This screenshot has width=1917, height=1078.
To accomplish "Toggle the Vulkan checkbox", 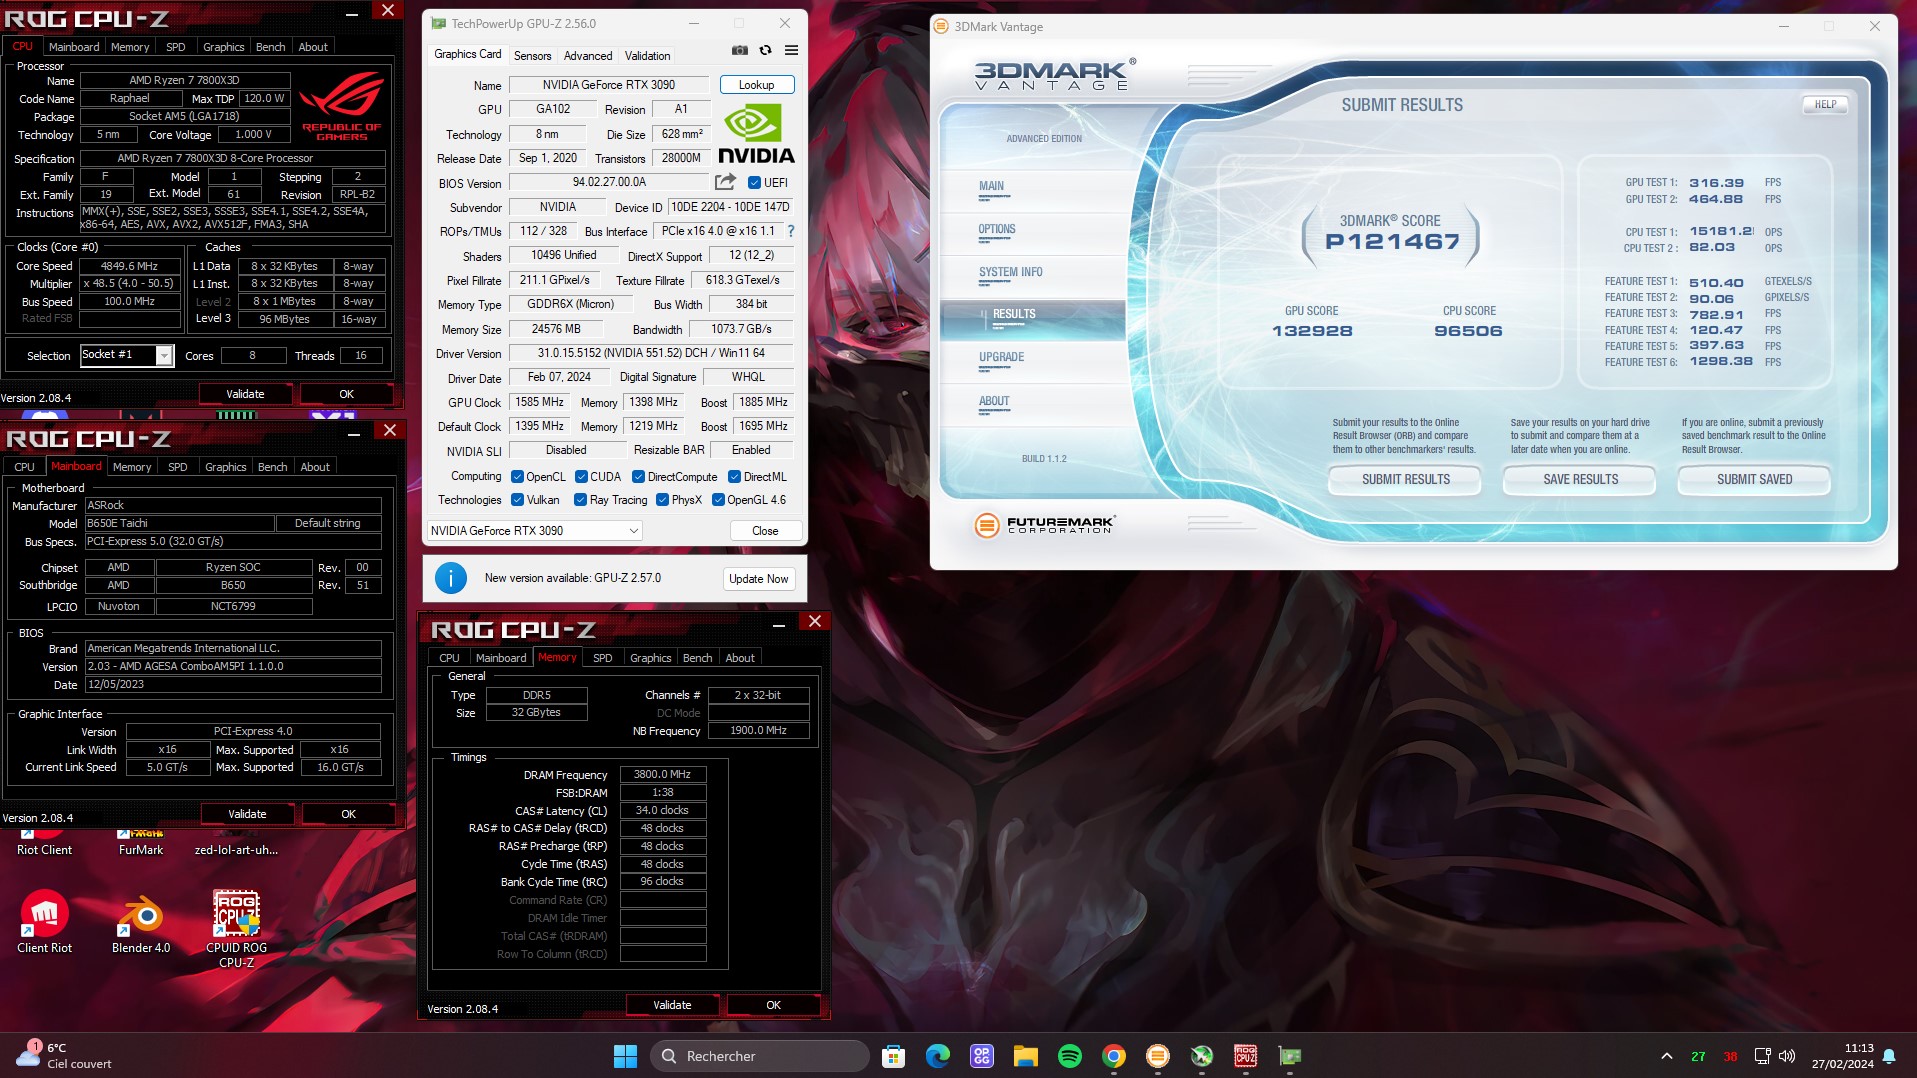I will [517, 500].
